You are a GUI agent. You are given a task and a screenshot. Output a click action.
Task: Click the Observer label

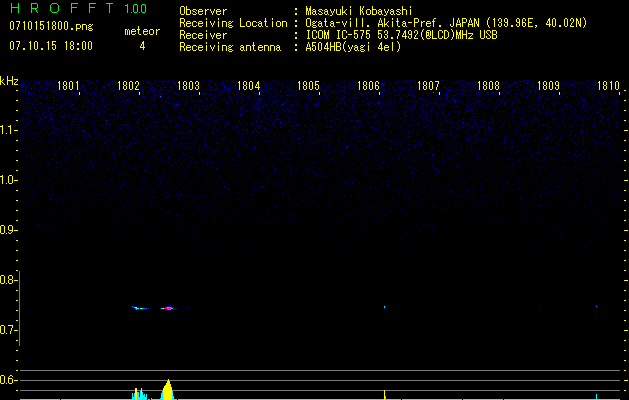(x=203, y=11)
